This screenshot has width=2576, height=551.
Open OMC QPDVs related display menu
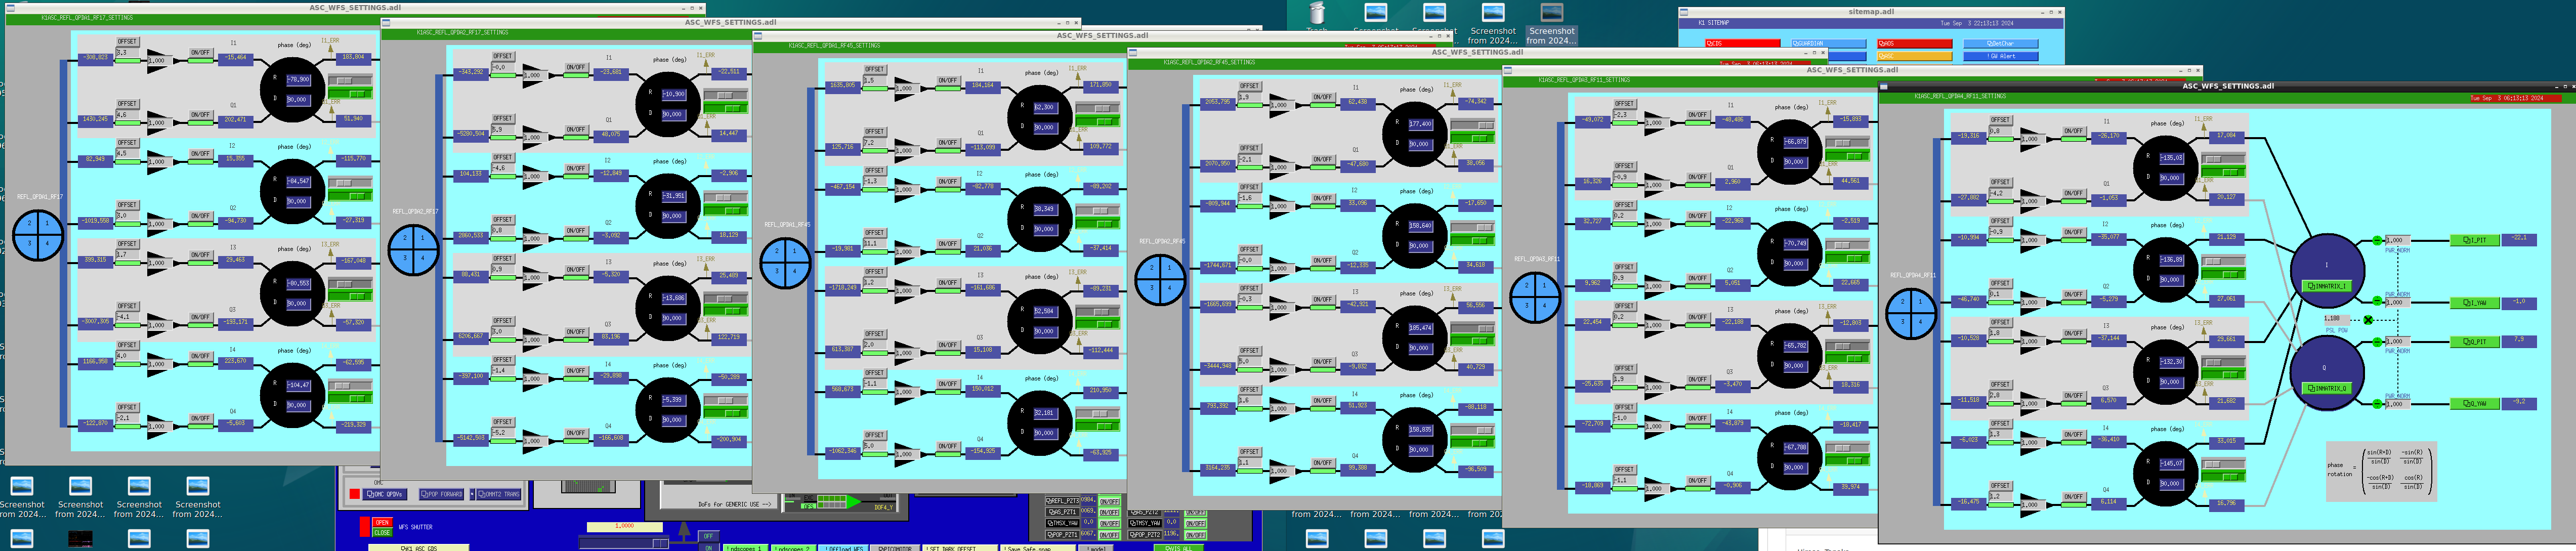pyautogui.click(x=384, y=494)
